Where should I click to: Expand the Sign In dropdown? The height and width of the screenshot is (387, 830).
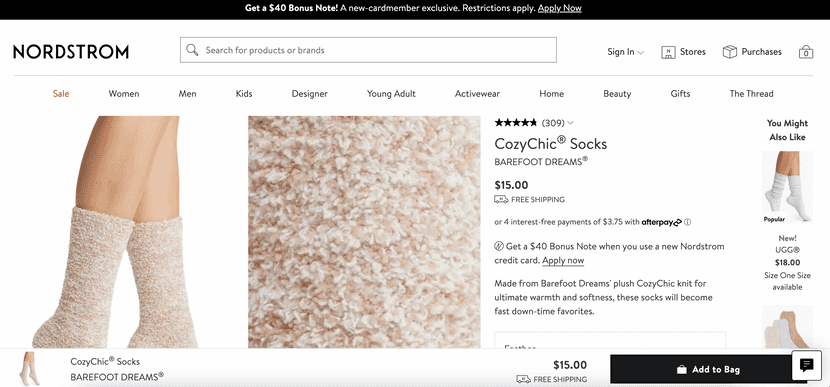[x=625, y=52]
